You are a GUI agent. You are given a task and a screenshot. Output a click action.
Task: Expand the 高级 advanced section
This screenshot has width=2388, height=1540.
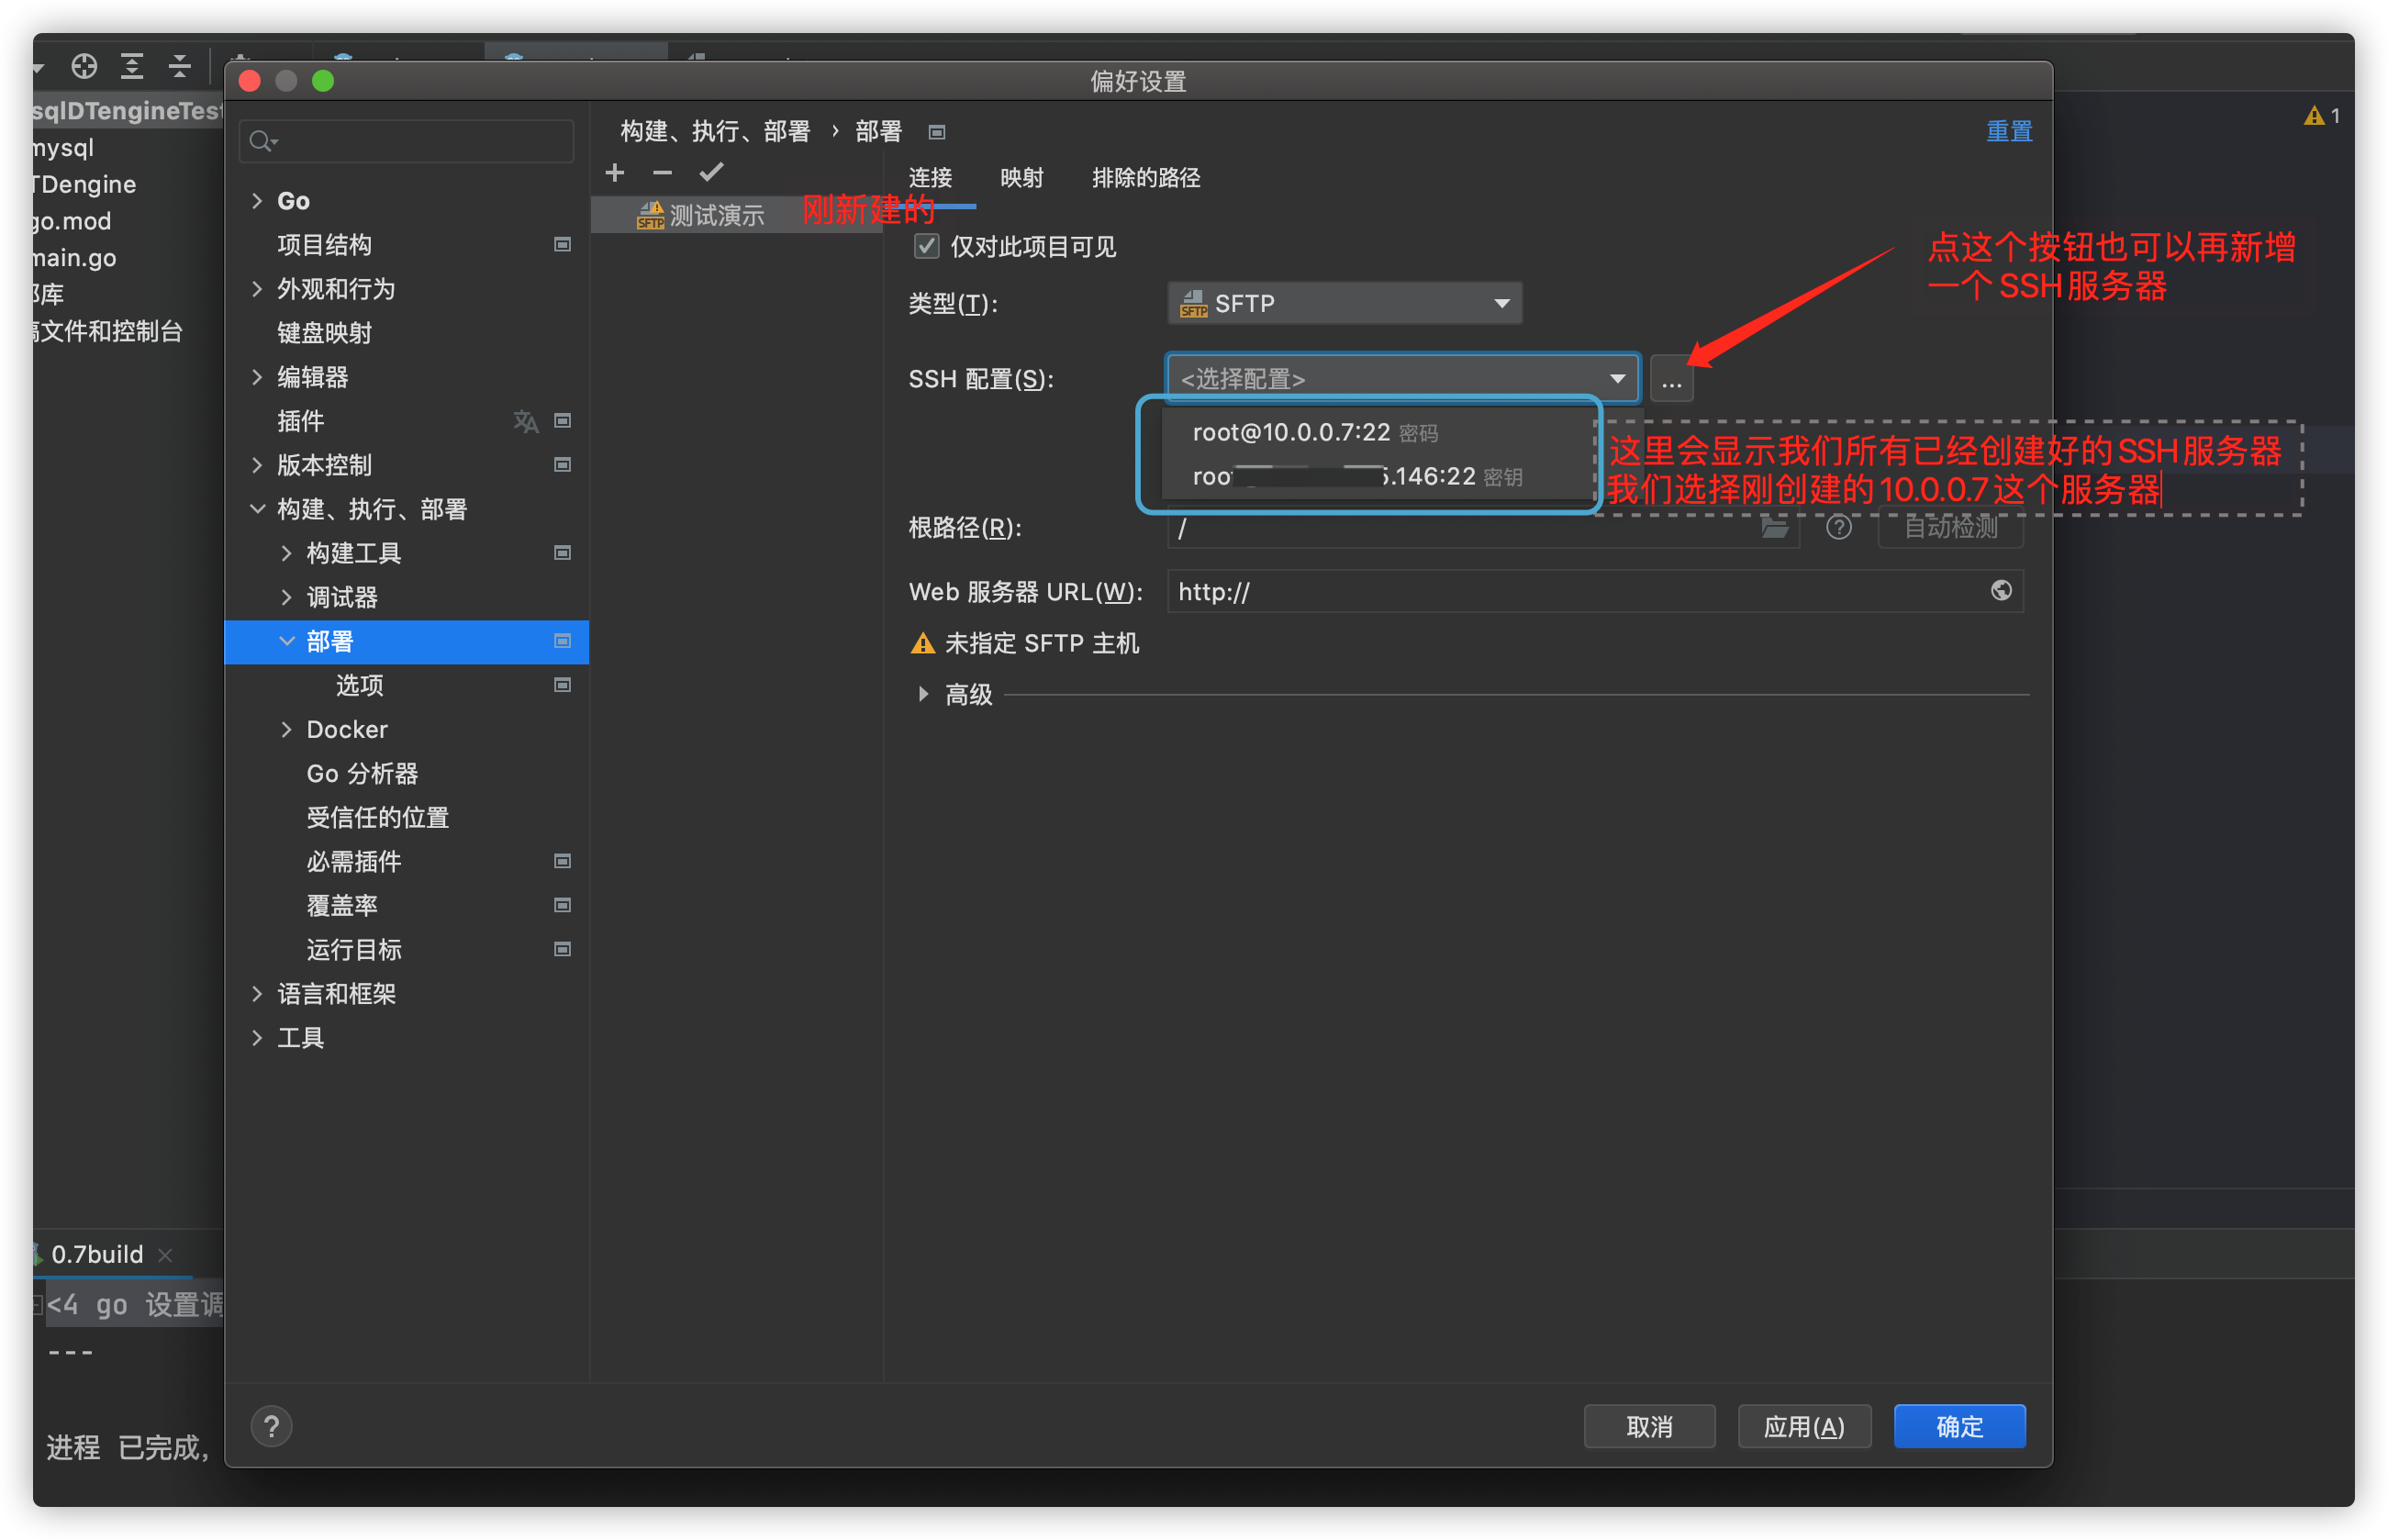click(x=924, y=694)
